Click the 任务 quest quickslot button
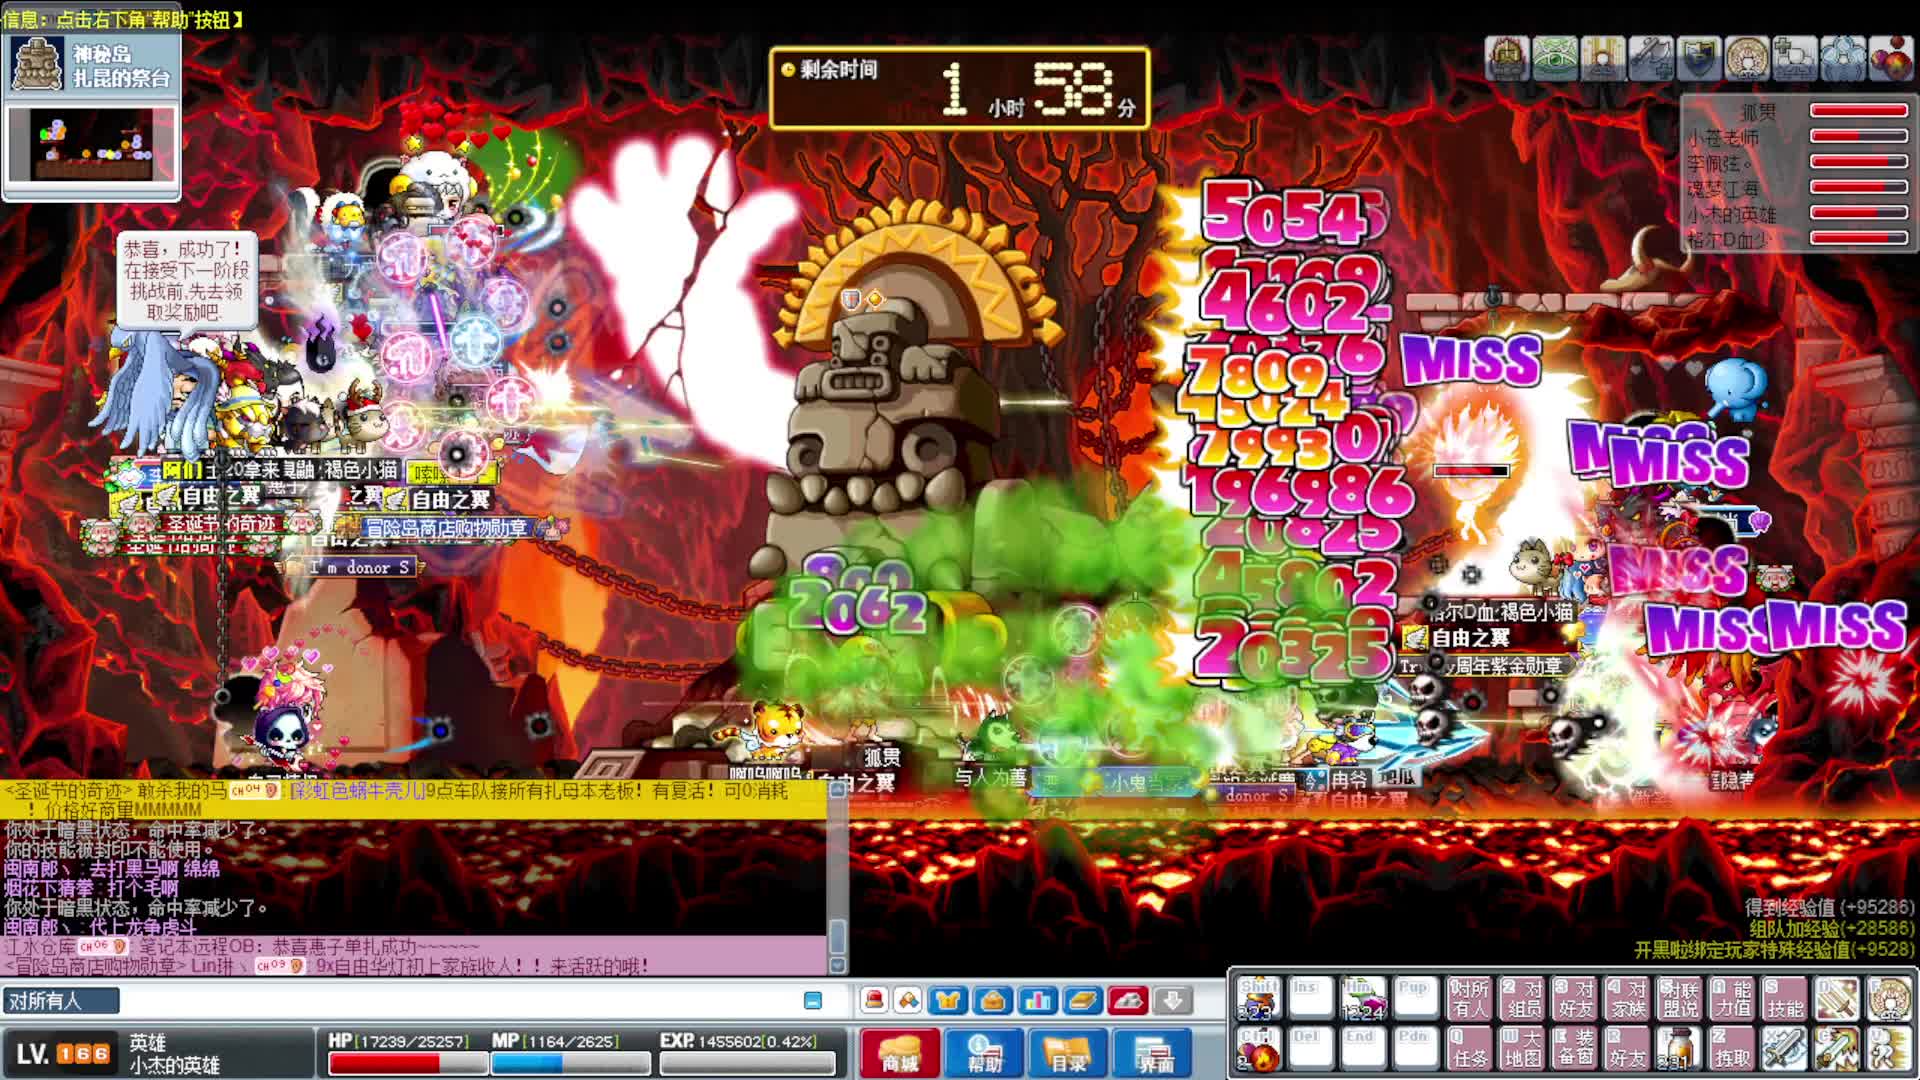This screenshot has width=1920, height=1080. [x=1470, y=1048]
